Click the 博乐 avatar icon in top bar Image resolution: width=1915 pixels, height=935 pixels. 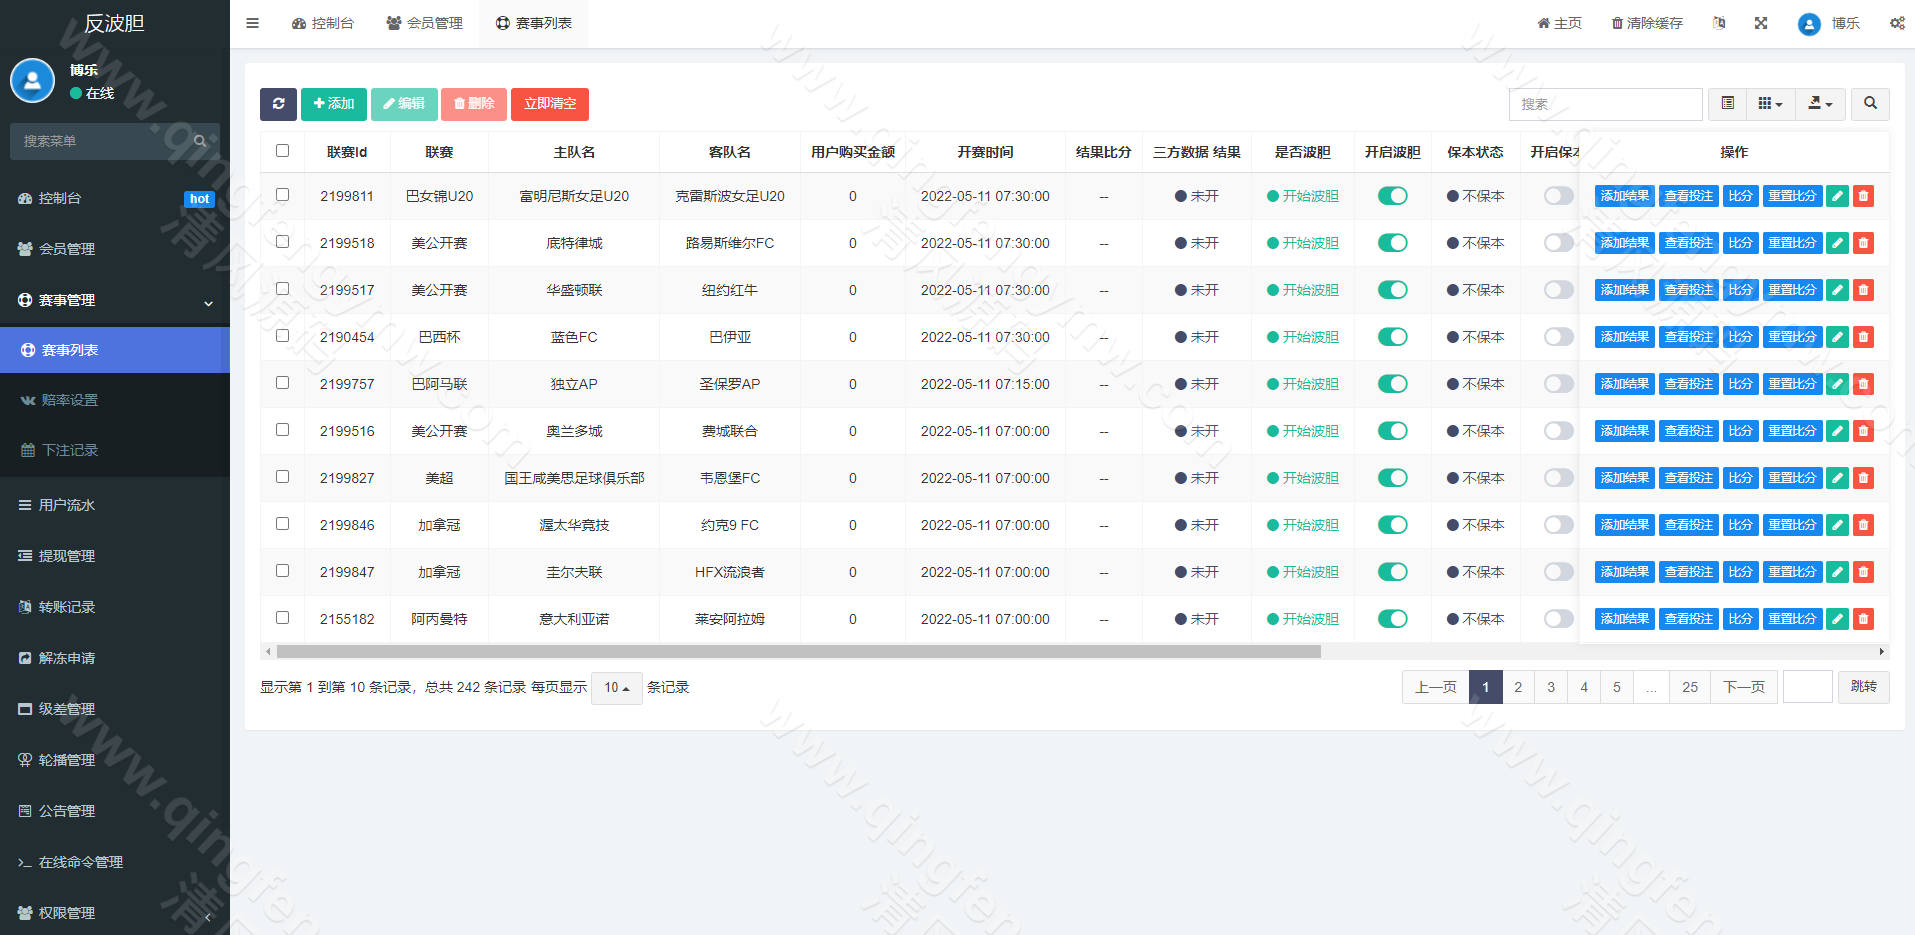[x=1808, y=24]
